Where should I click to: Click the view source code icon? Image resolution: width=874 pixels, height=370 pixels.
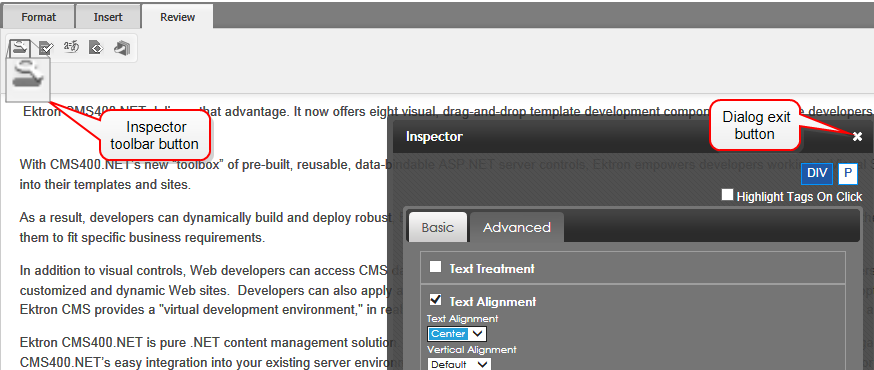(x=96, y=48)
